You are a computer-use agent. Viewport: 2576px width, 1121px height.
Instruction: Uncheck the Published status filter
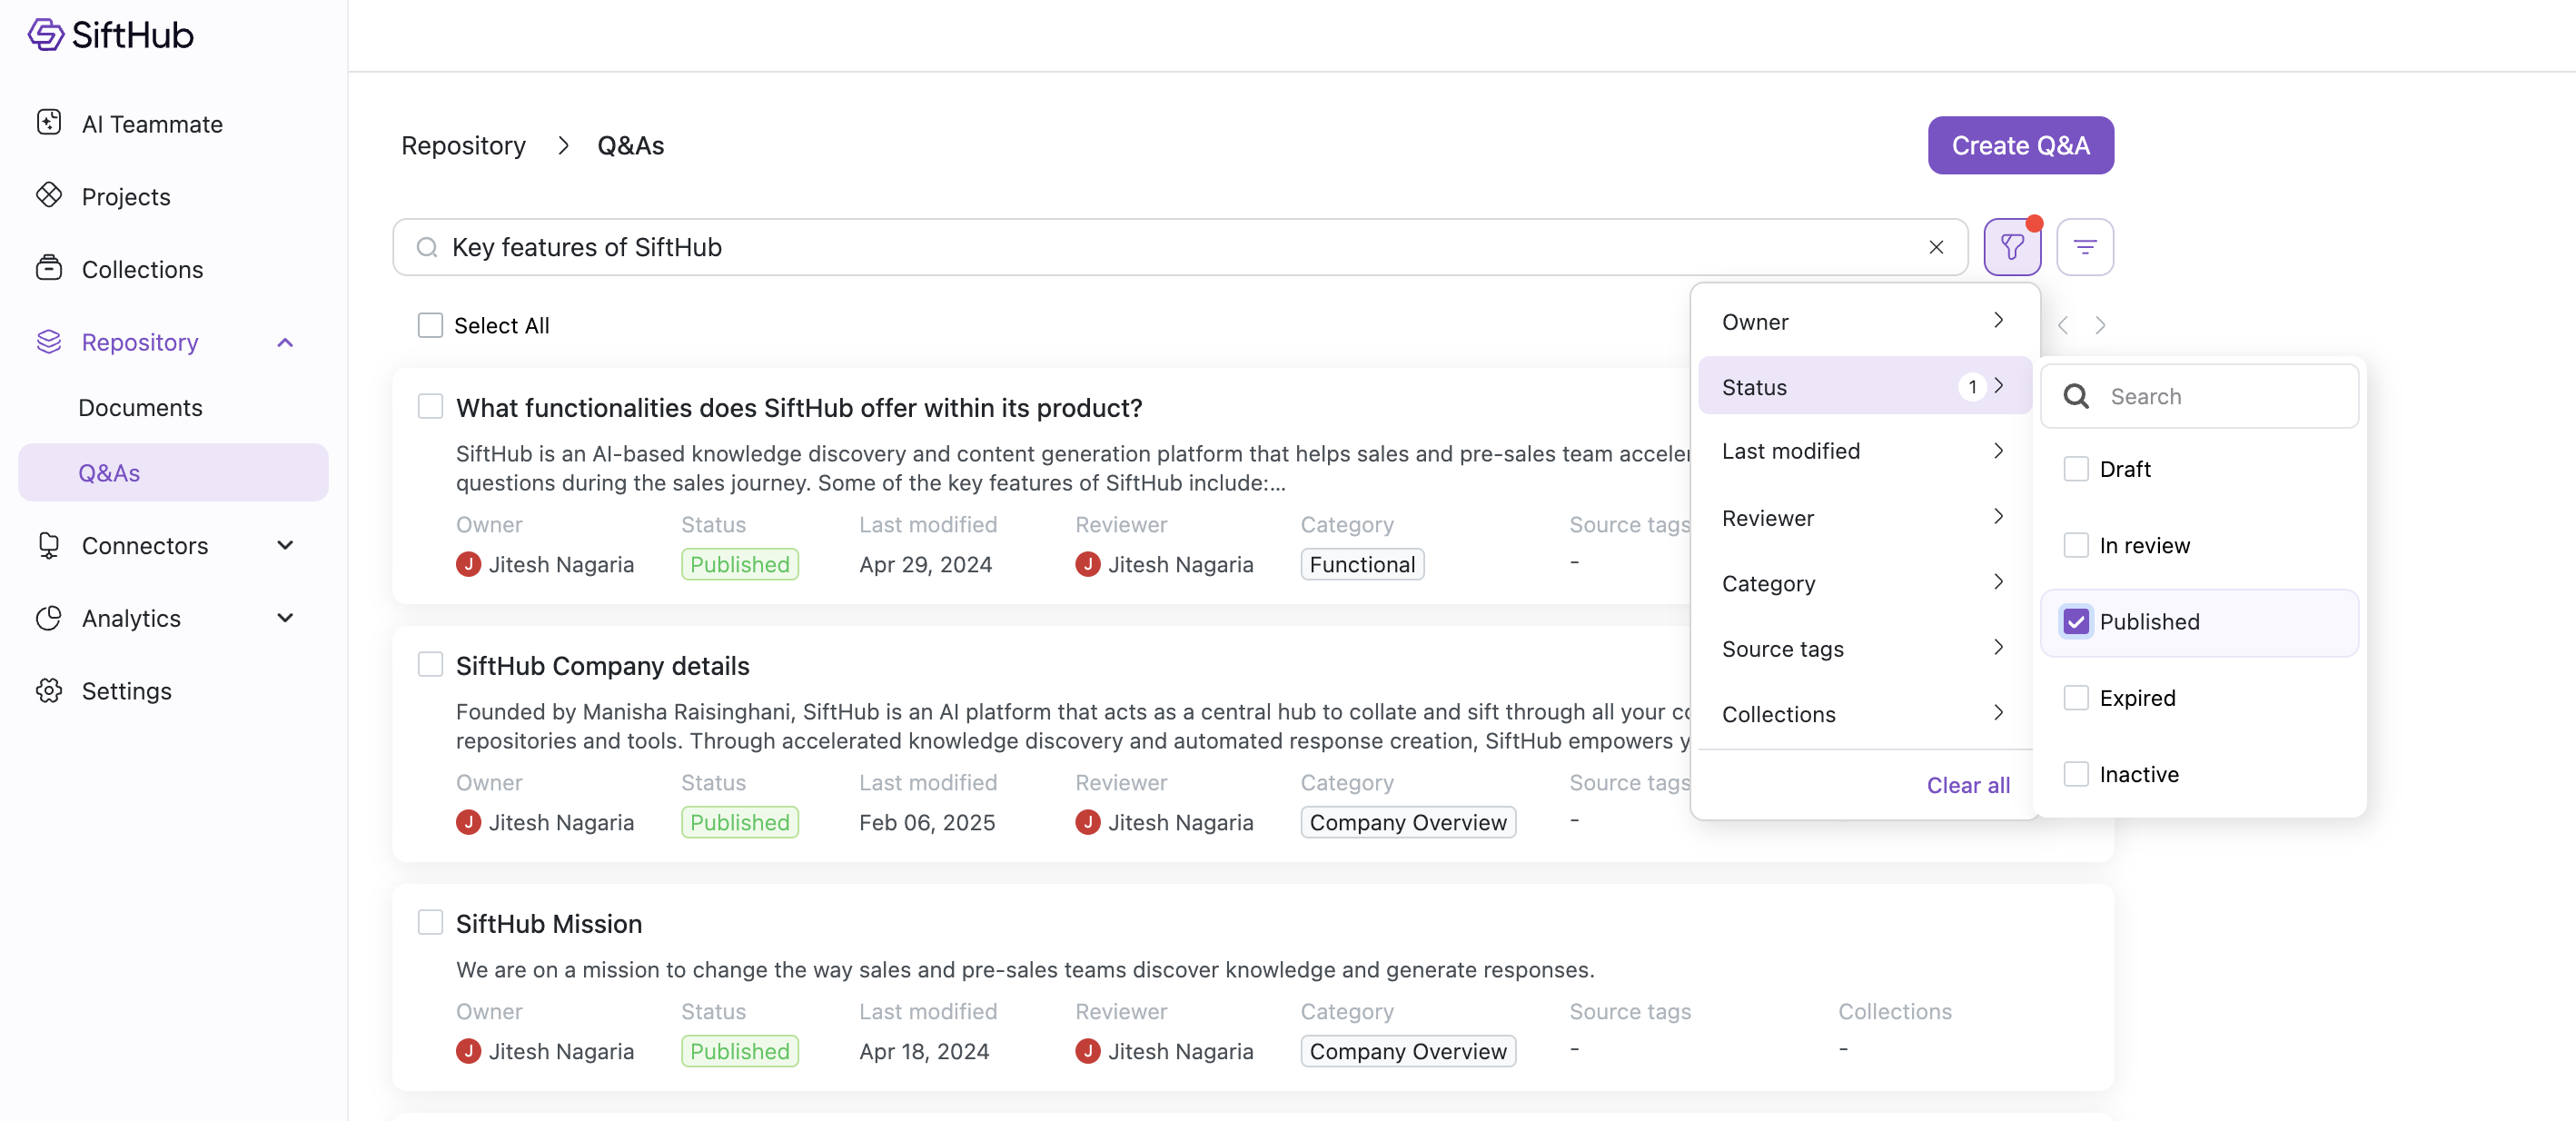tap(2076, 621)
